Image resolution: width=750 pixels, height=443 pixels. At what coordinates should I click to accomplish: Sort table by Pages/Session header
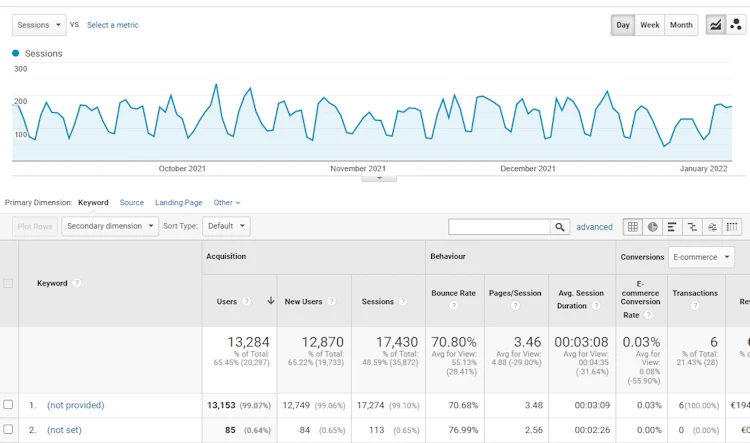515,293
